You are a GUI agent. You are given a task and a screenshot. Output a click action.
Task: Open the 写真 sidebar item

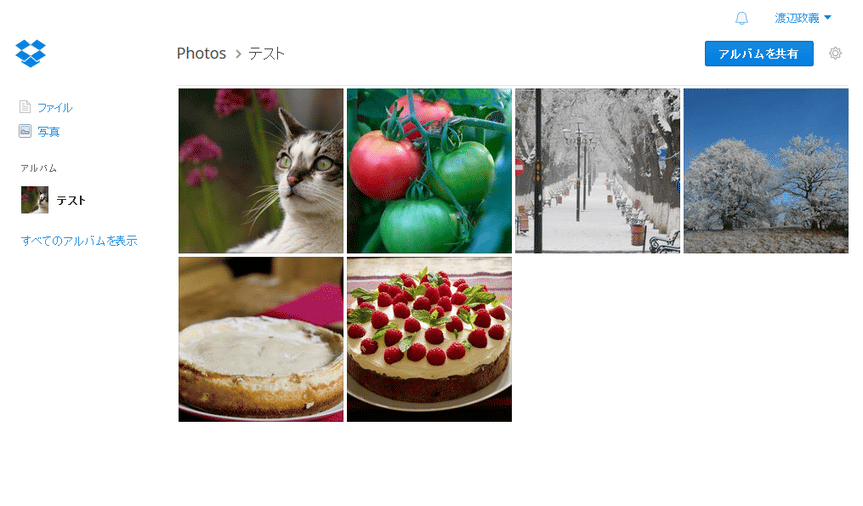click(48, 132)
